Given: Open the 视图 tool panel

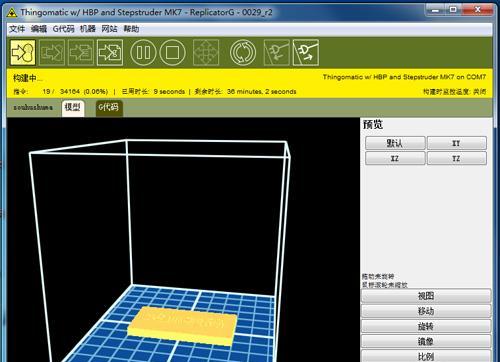Looking at the screenshot, I should 426,296.
